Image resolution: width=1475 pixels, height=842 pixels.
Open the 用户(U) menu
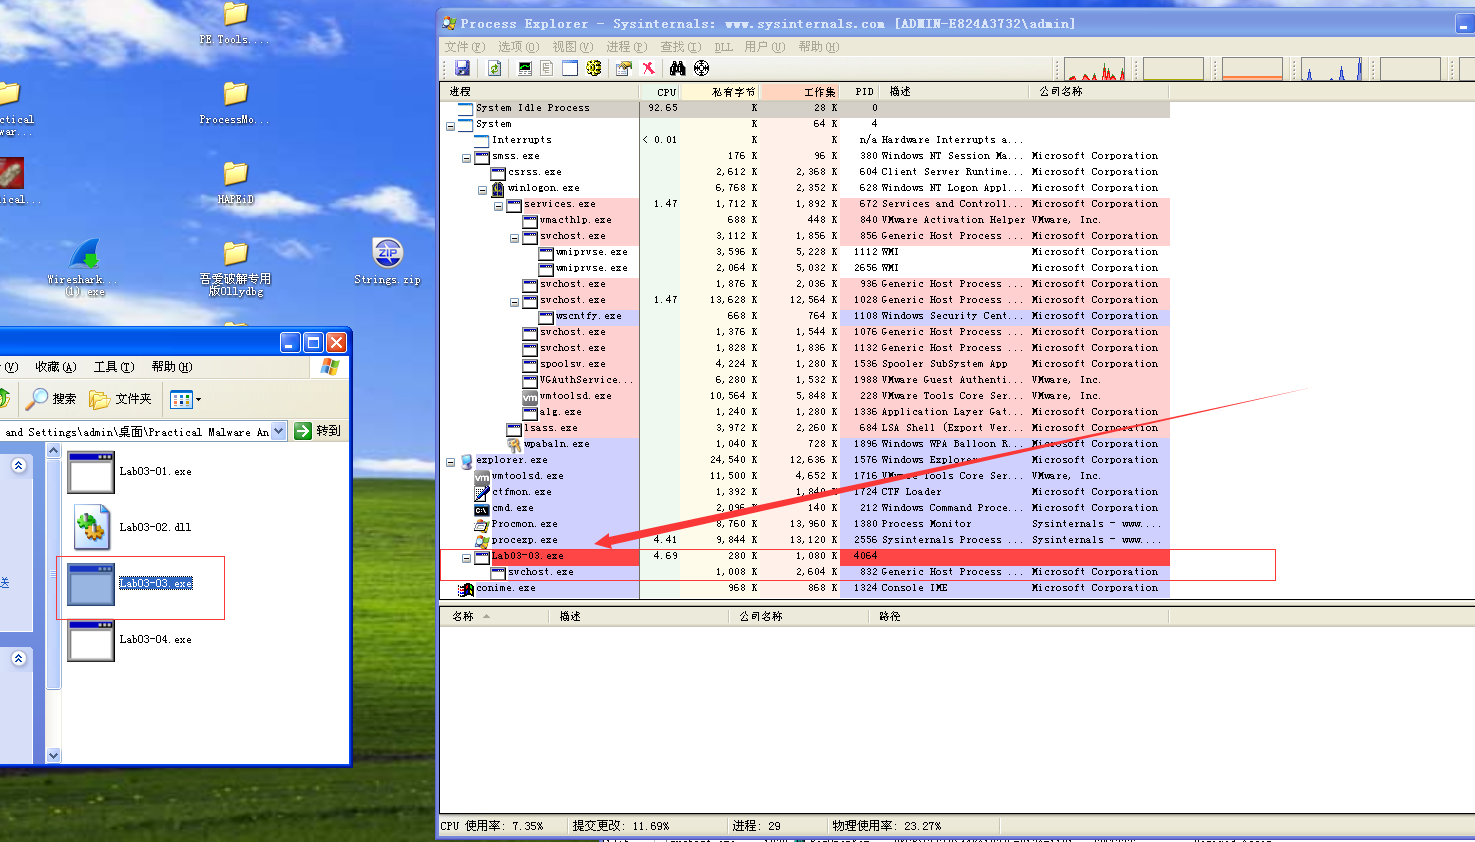point(764,47)
